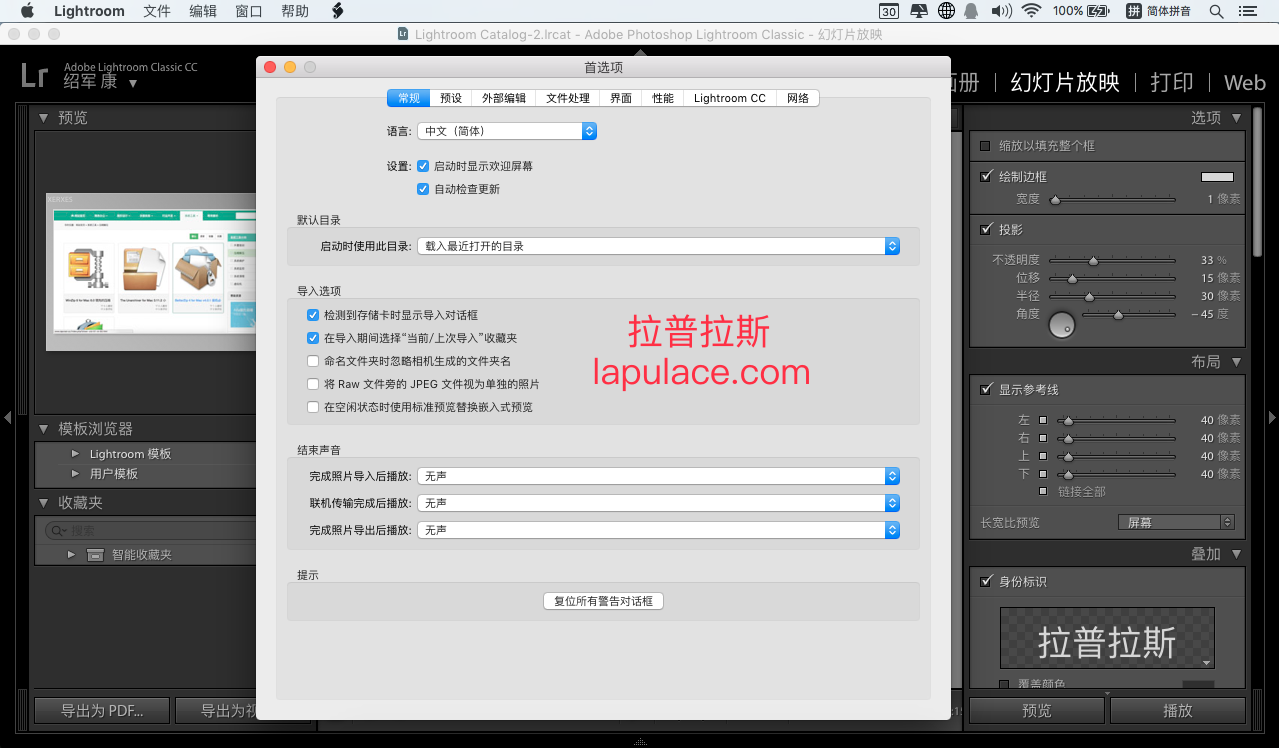1279x748 pixels.
Task: Click the 复位所有警告对话框 button
Action: [x=603, y=601]
